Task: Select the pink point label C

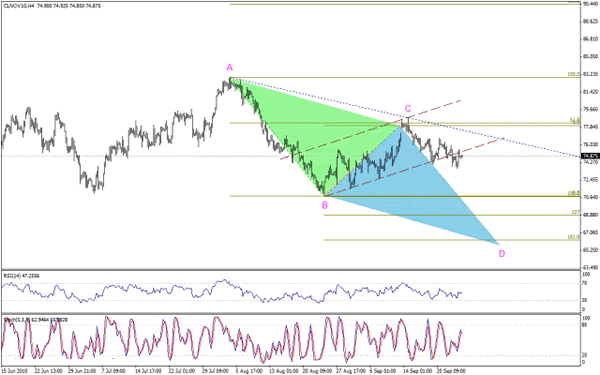Action: (x=408, y=109)
